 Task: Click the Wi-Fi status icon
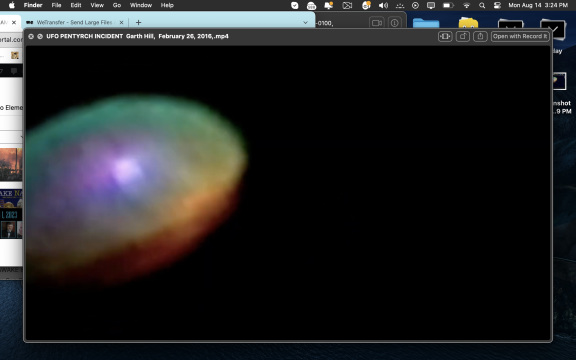point(467,5)
